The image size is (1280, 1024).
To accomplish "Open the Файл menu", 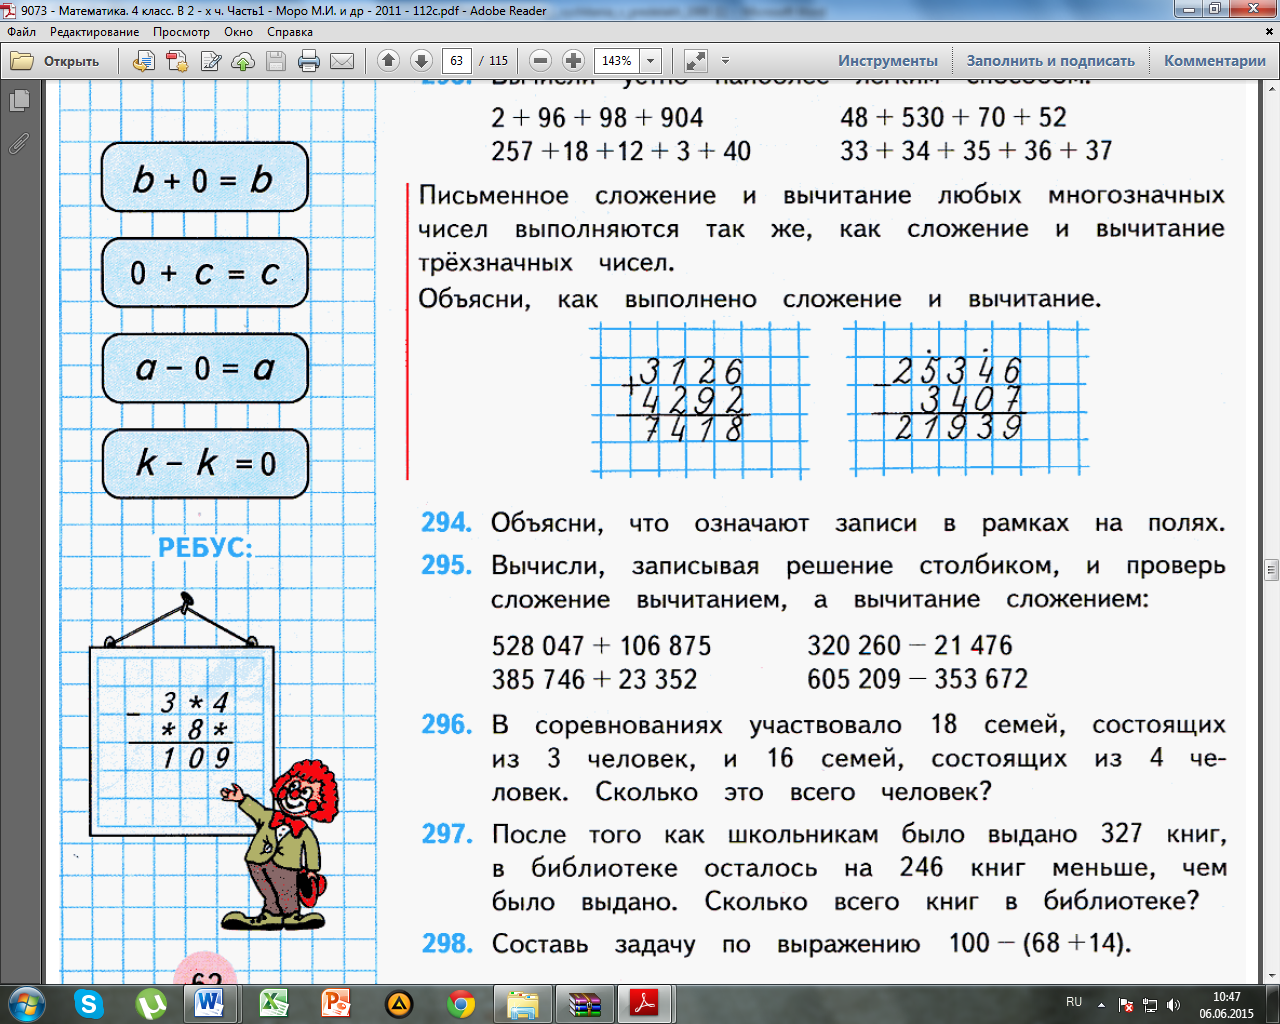I will pyautogui.click(x=22, y=32).
